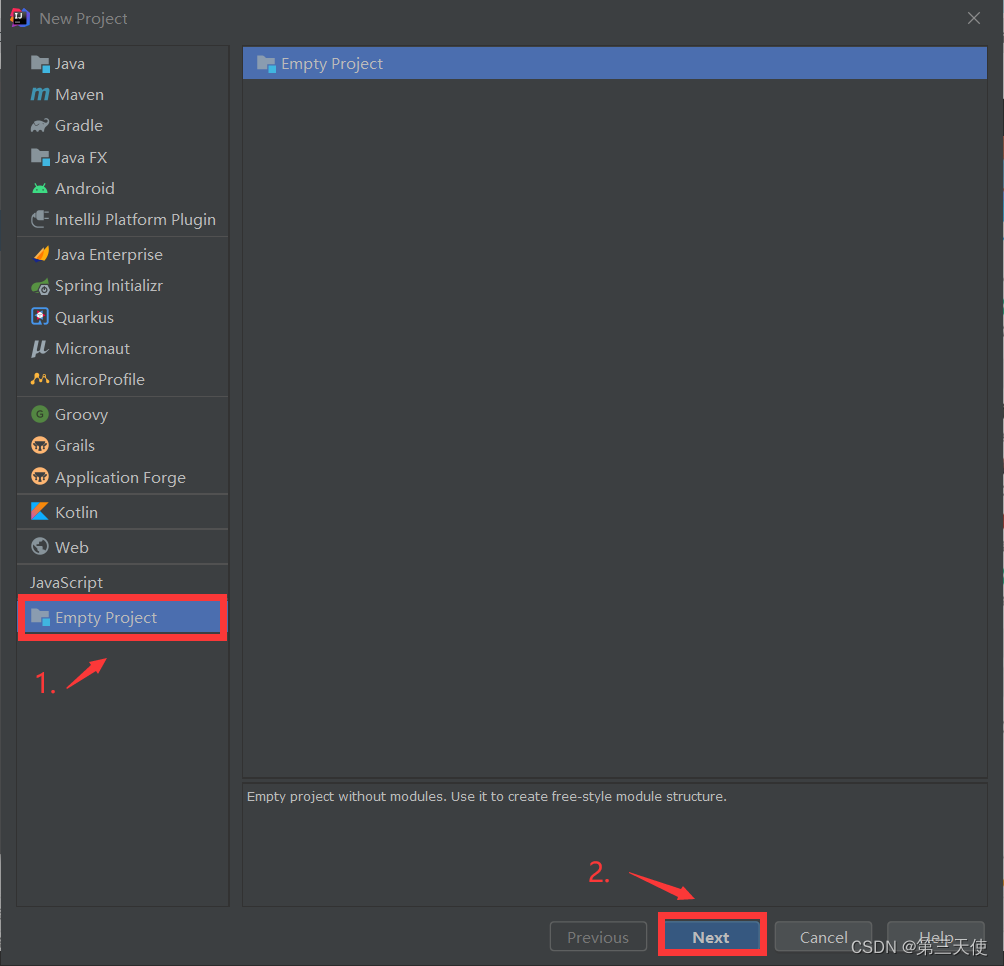Click the Next button
Screen dimensions: 1004x966
pos(711,937)
